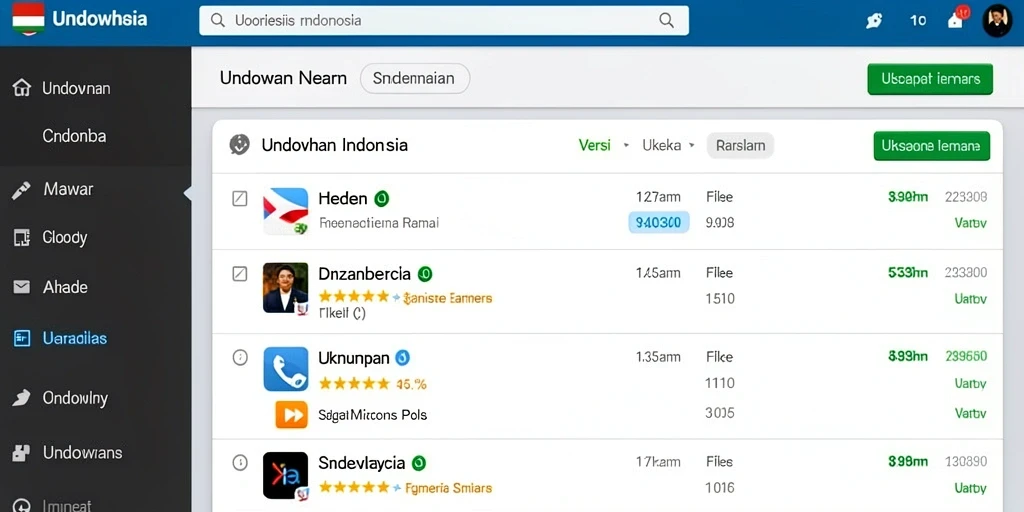Open the Mawar pen icon in sidebar
1024x512 pixels.
22,190
